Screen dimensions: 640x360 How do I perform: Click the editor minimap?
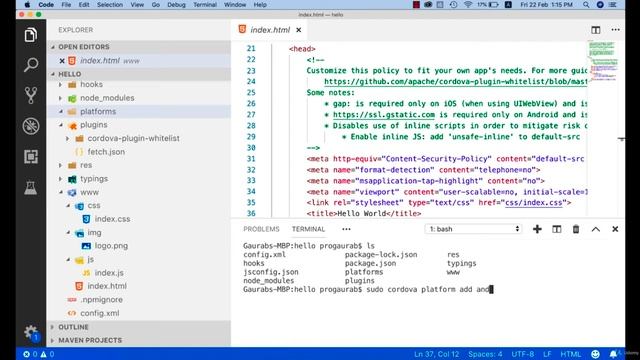[x=603, y=61]
